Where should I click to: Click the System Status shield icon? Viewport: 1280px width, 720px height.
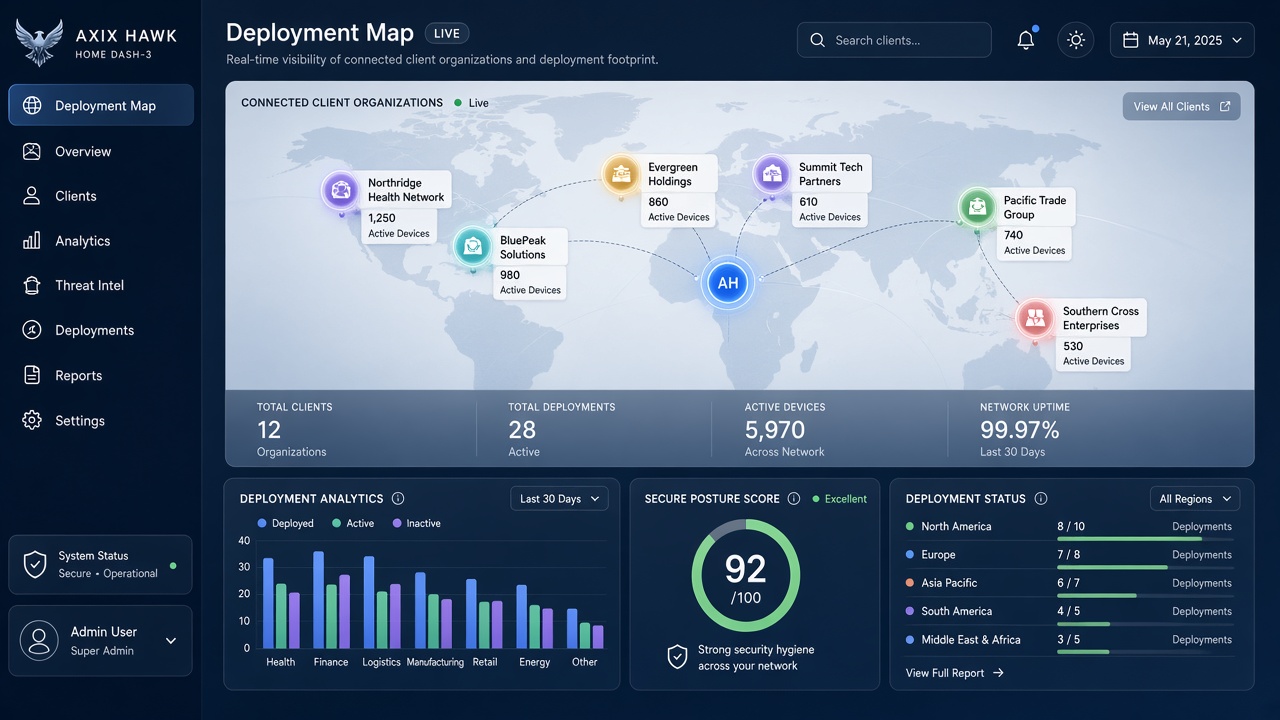[35, 564]
